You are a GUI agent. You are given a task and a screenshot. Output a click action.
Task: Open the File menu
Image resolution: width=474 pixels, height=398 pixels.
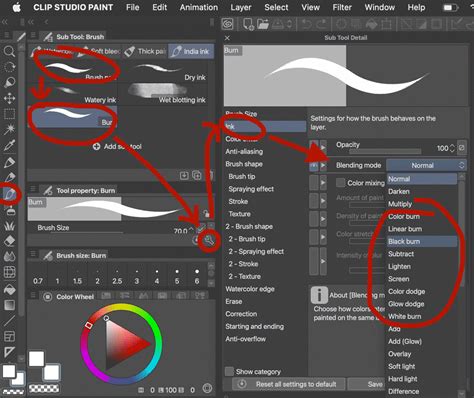click(133, 7)
